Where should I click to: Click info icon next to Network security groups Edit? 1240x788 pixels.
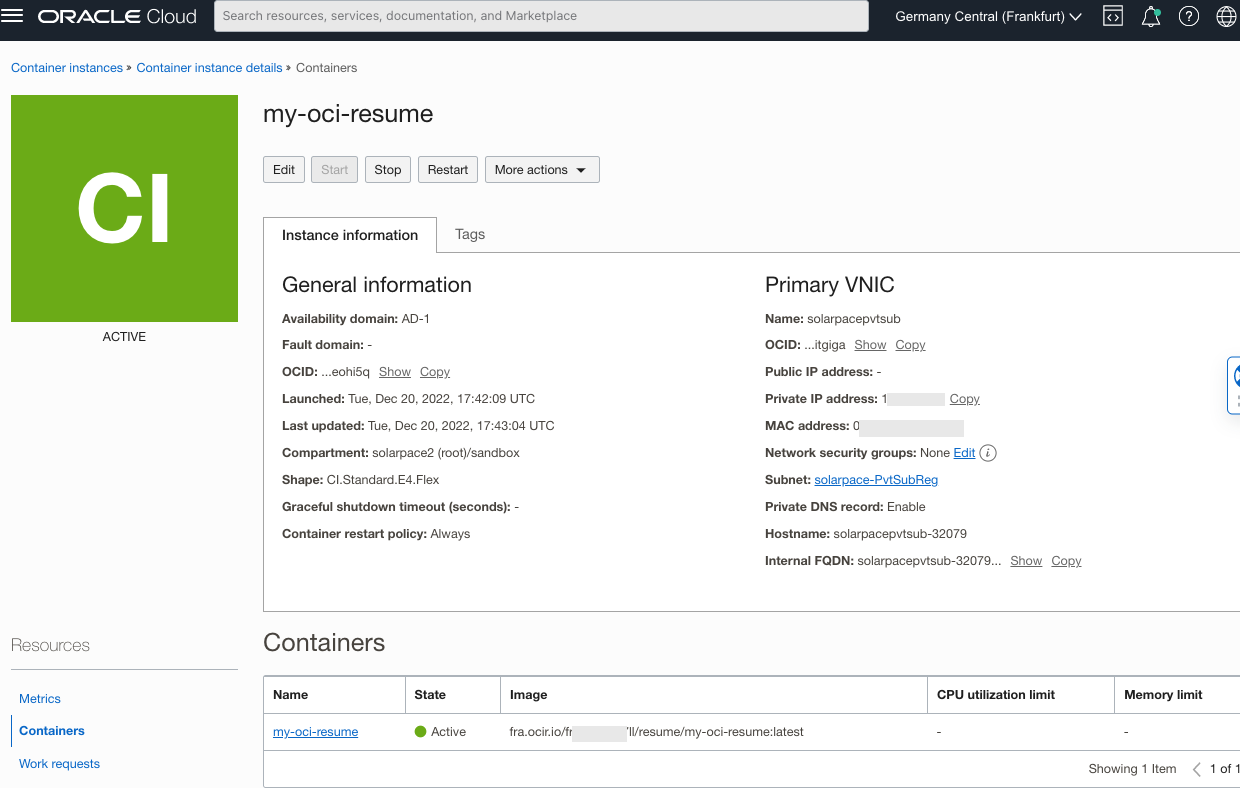pos(988,453)
